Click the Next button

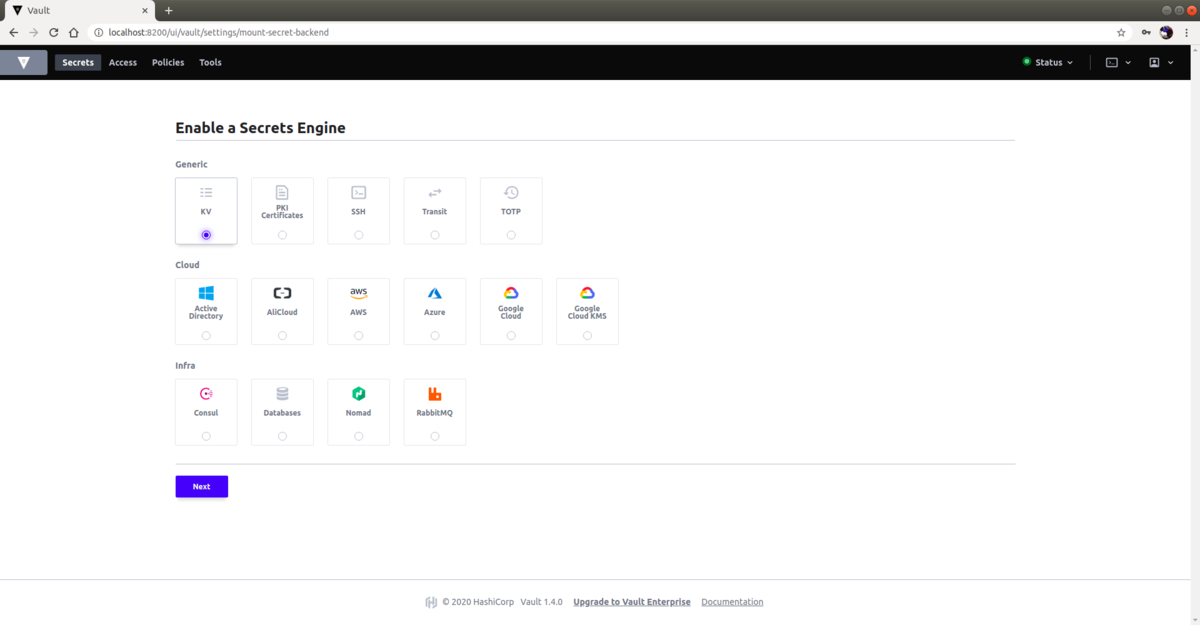(201, 486)
